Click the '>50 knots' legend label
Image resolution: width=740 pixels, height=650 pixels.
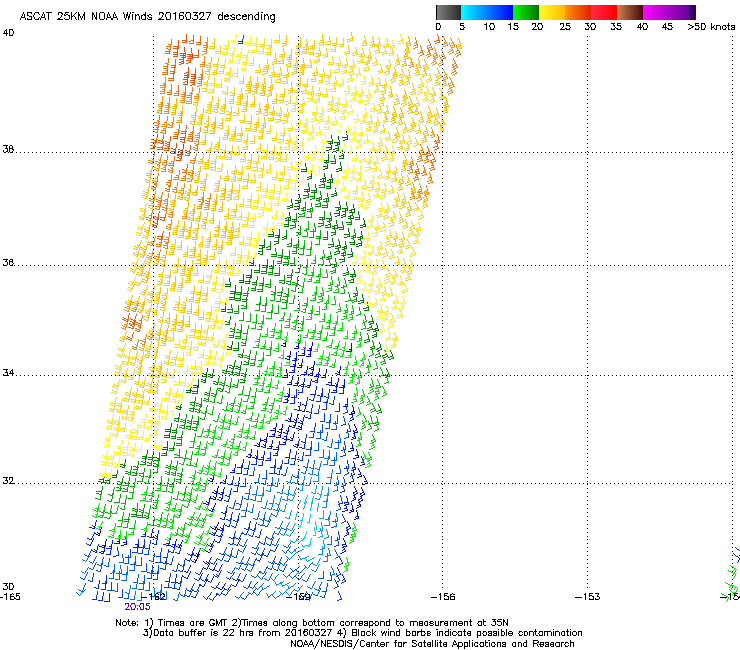[x=711, y=27]
